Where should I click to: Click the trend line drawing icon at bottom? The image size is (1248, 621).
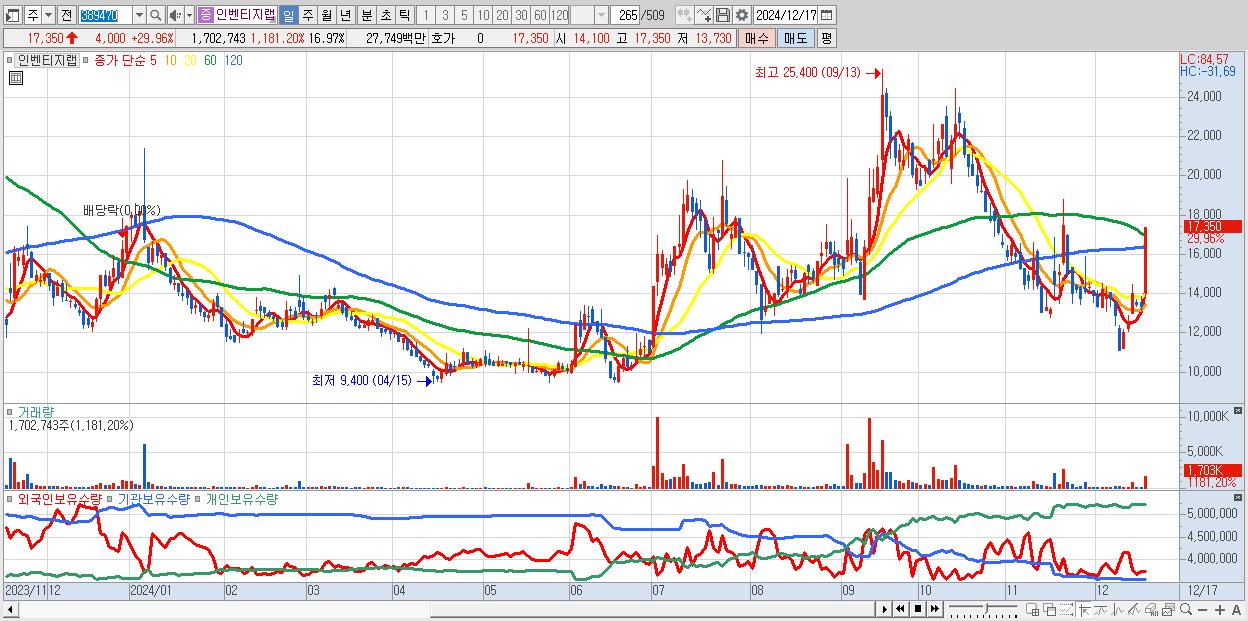pos(1101,610)
